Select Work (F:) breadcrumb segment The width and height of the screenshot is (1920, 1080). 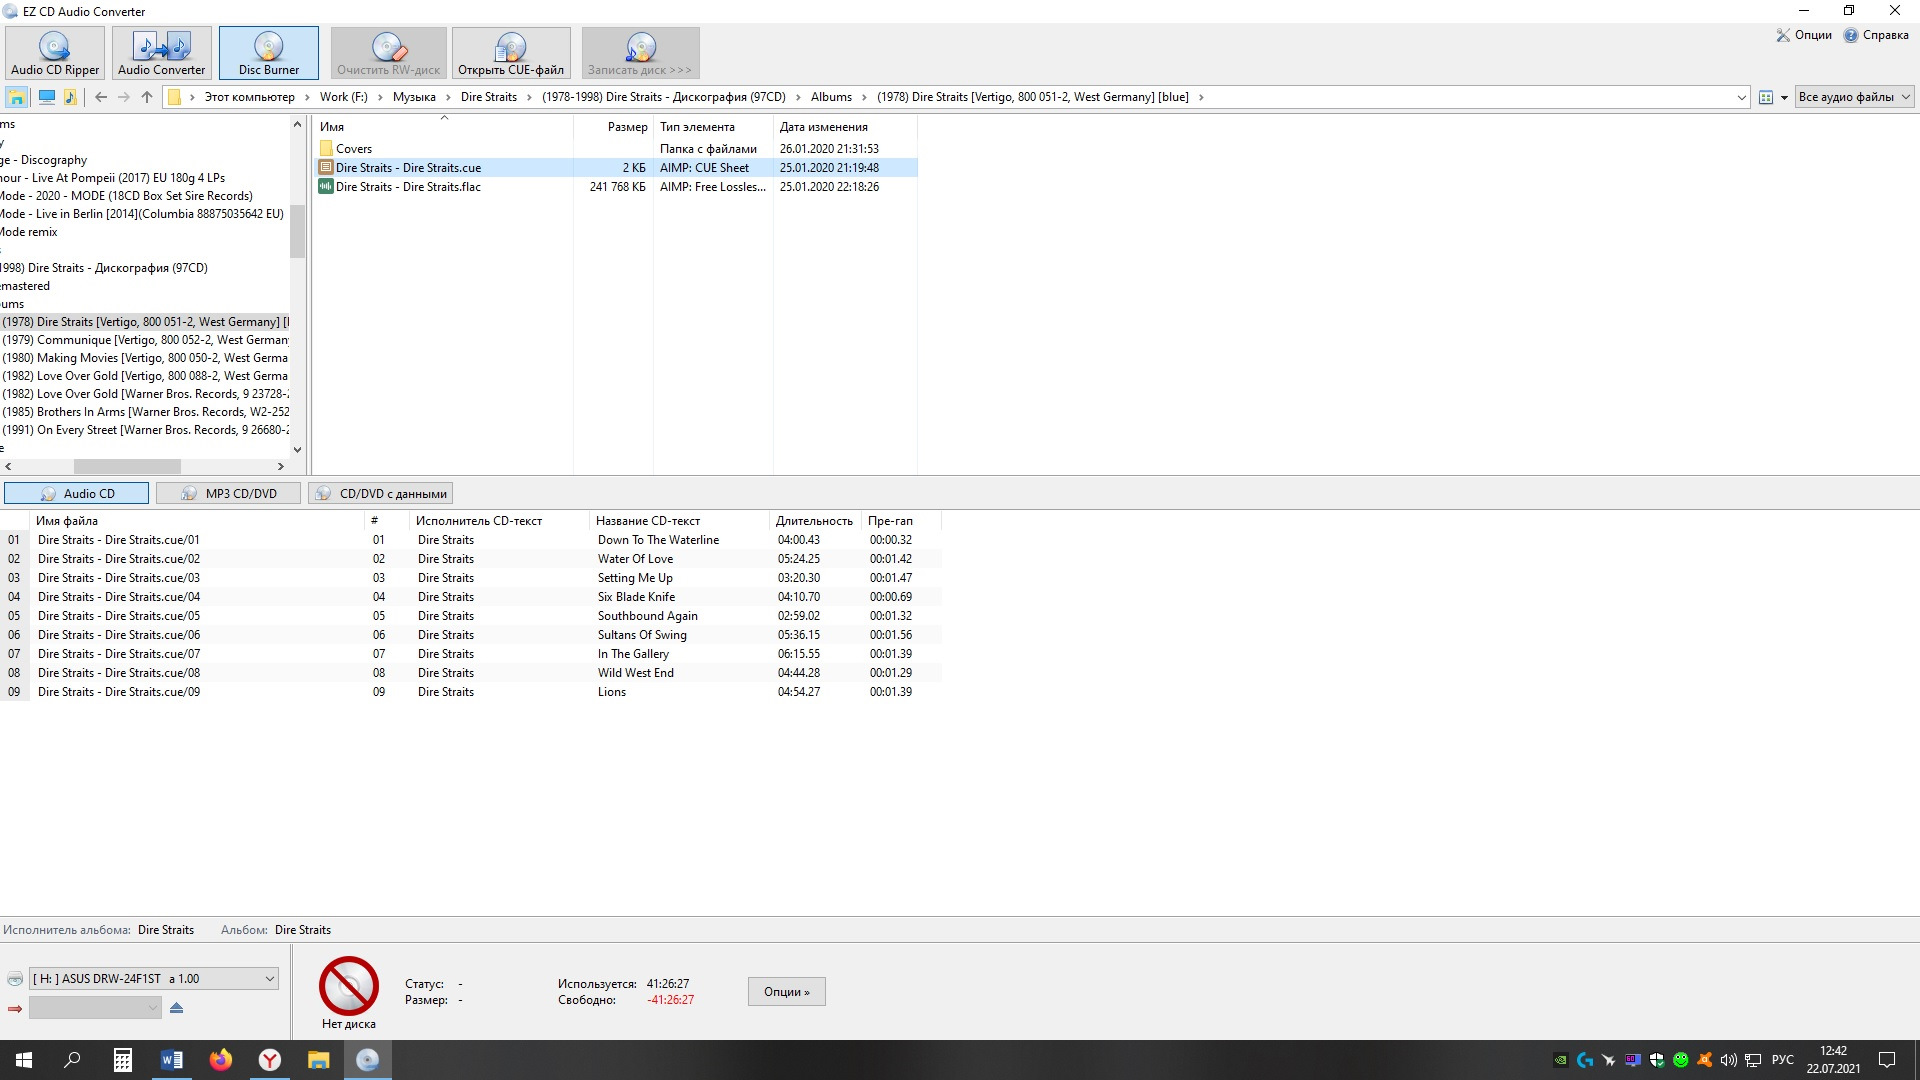click(x=343, y=97)
